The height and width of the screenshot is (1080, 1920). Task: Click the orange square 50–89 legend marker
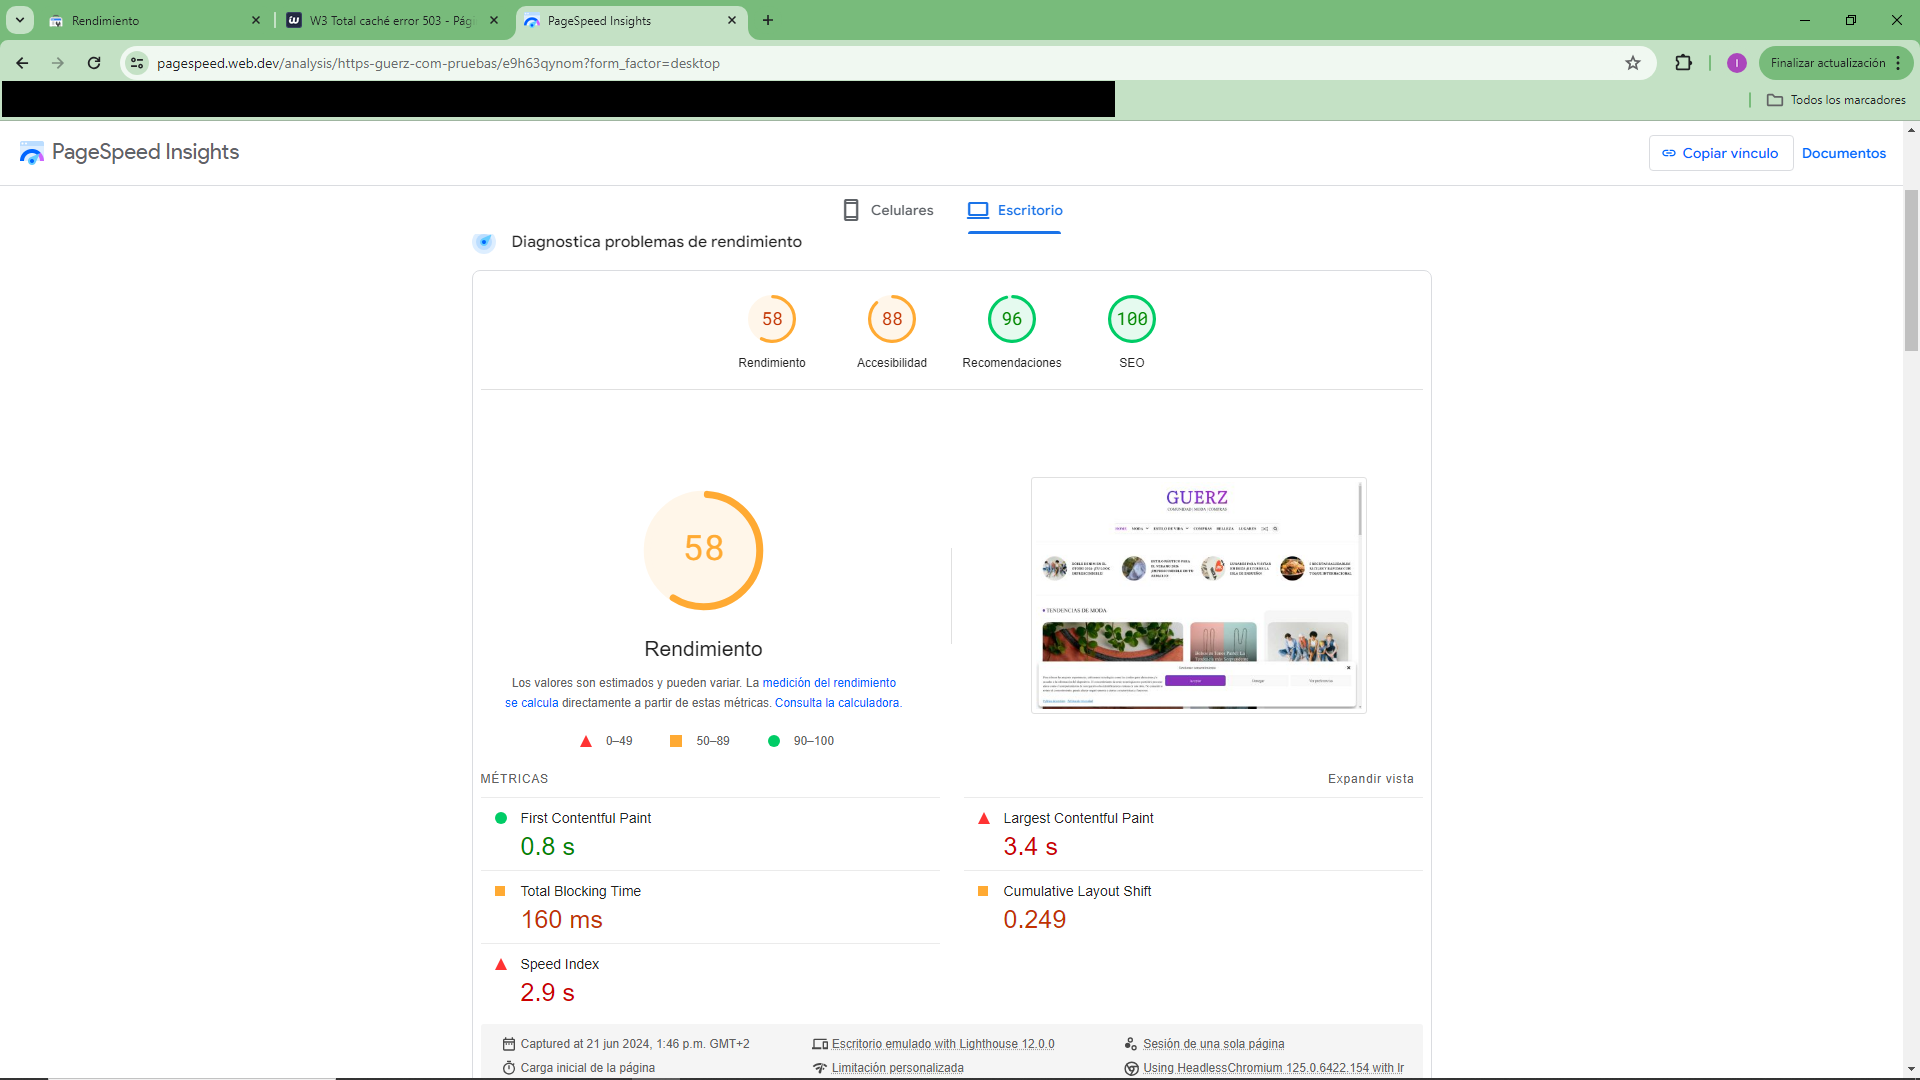coord(676,741)
